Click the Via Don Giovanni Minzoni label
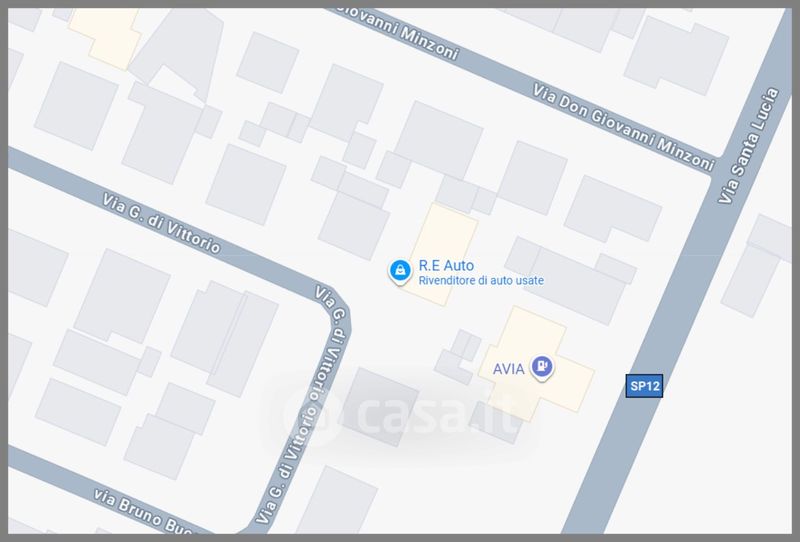This screenshot has width=800, height=542. click(623, 127)
